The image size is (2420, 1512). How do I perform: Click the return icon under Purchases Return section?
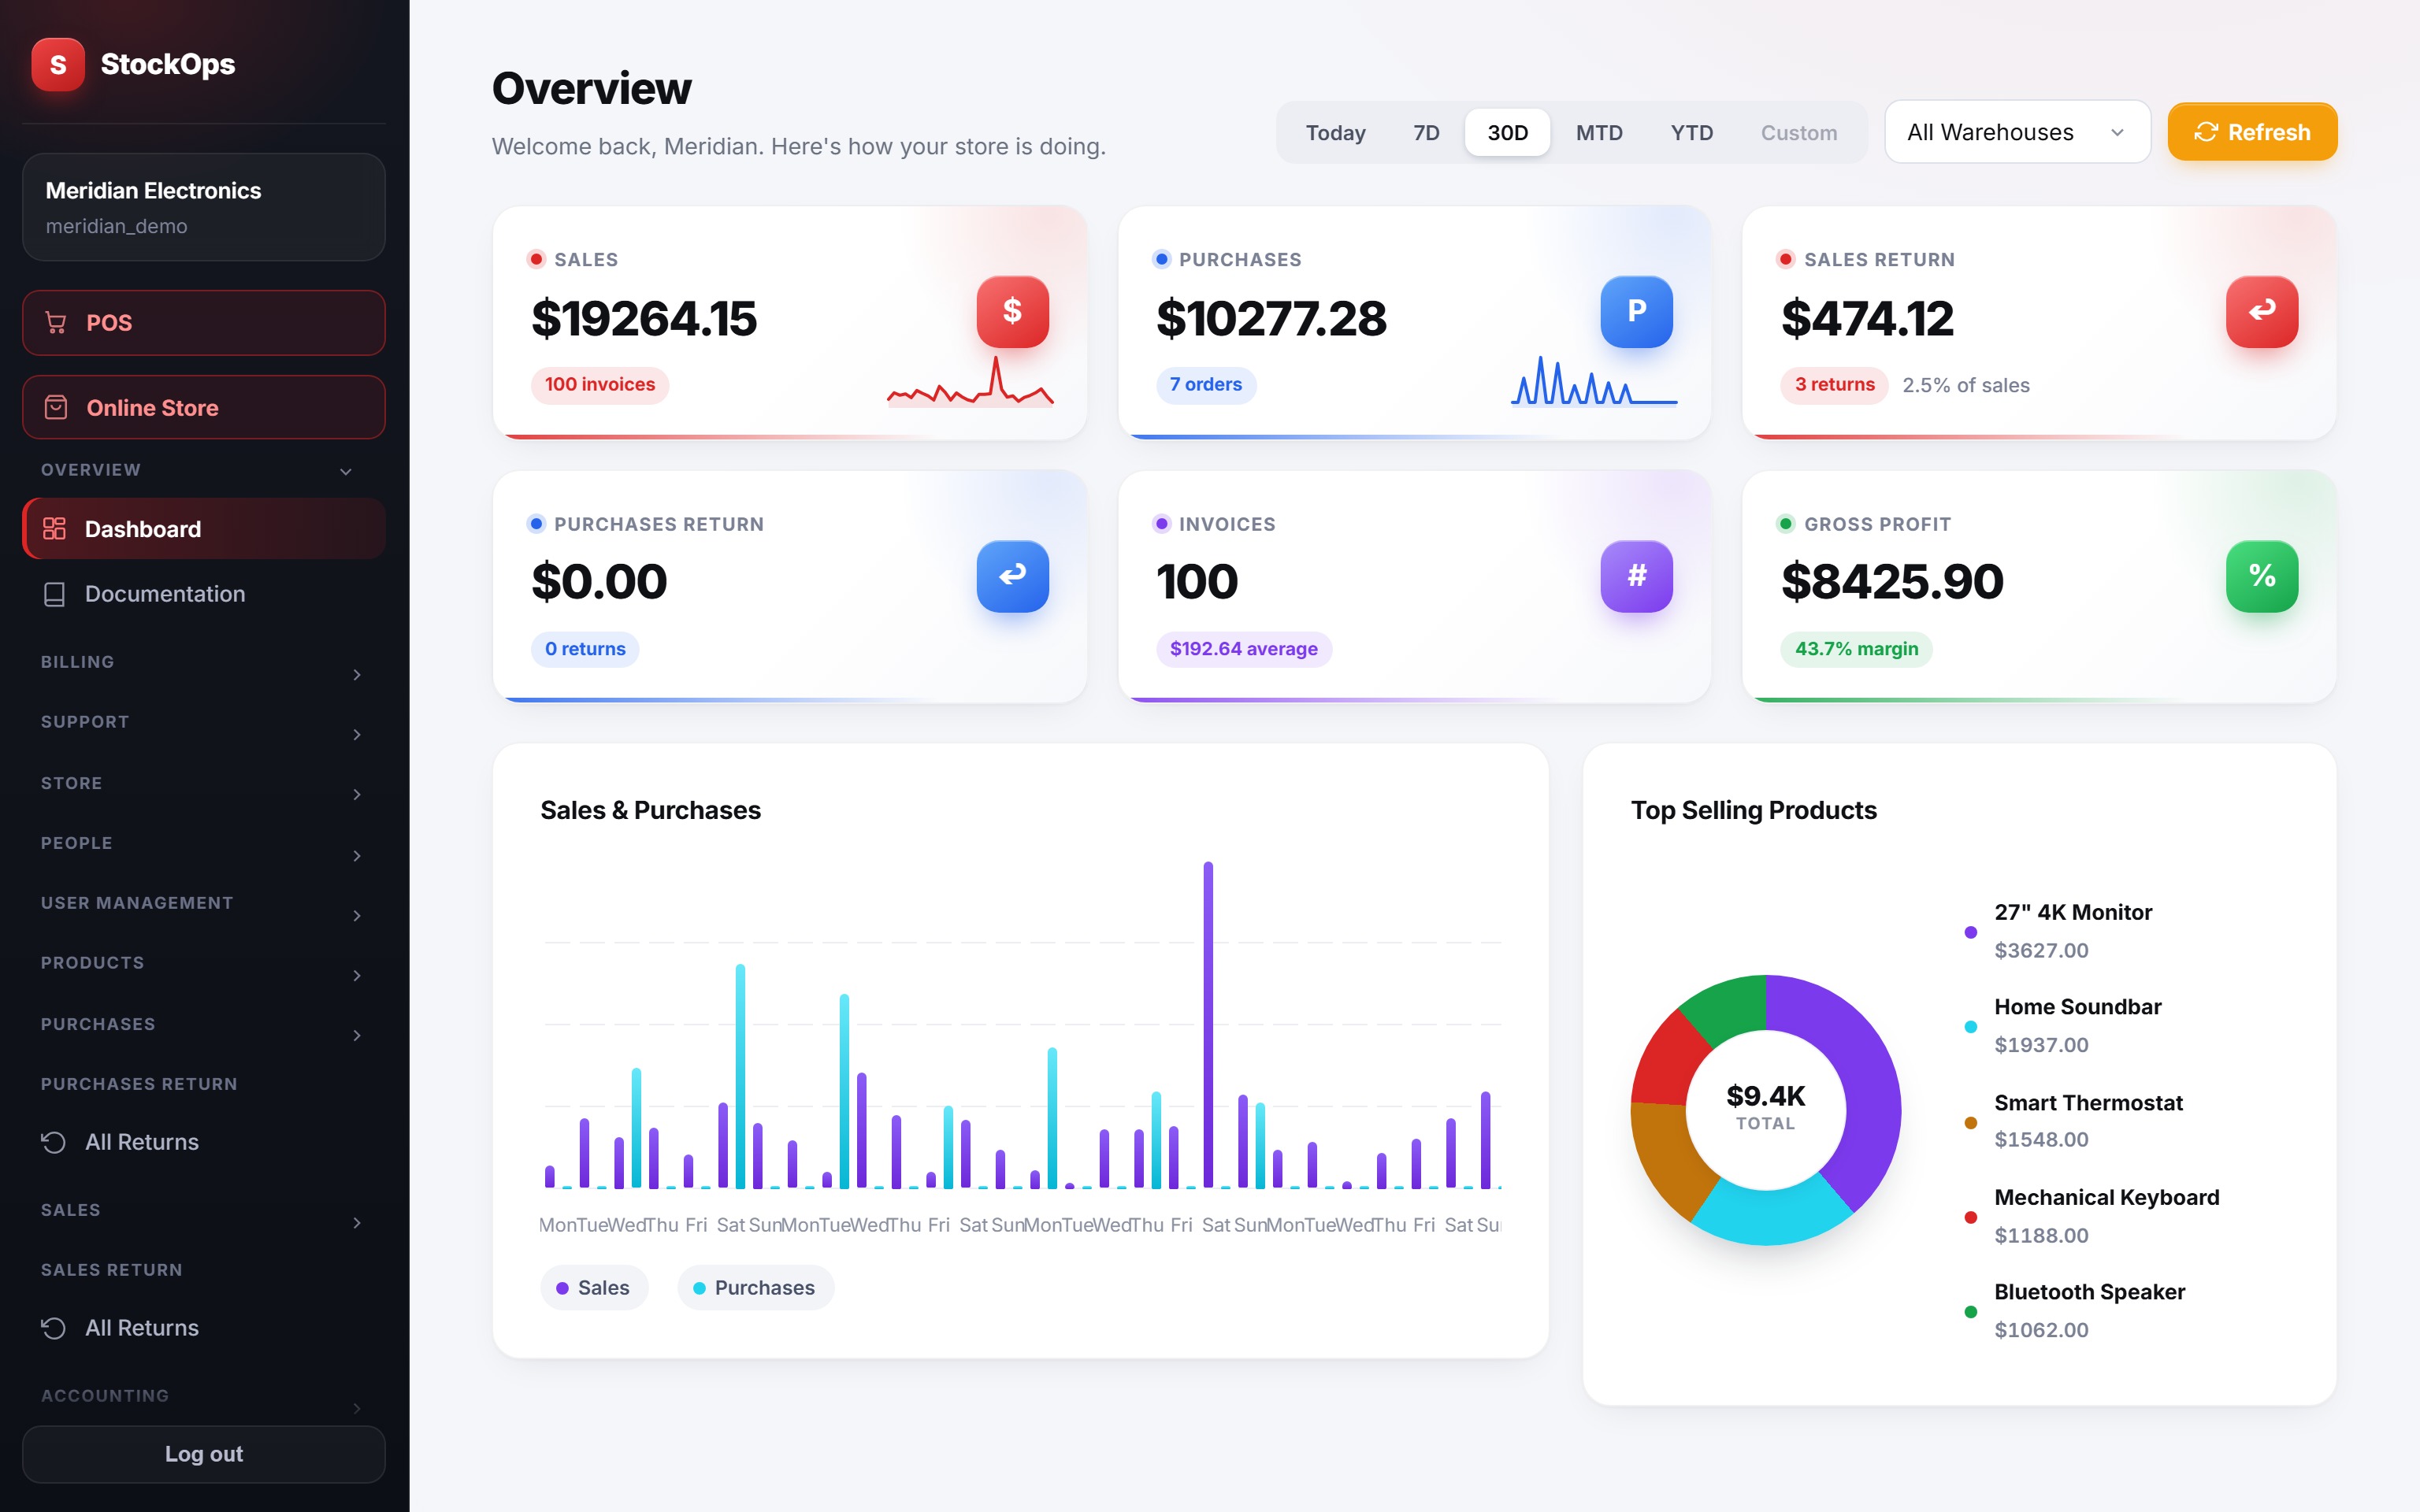[x=54, y=1142]
